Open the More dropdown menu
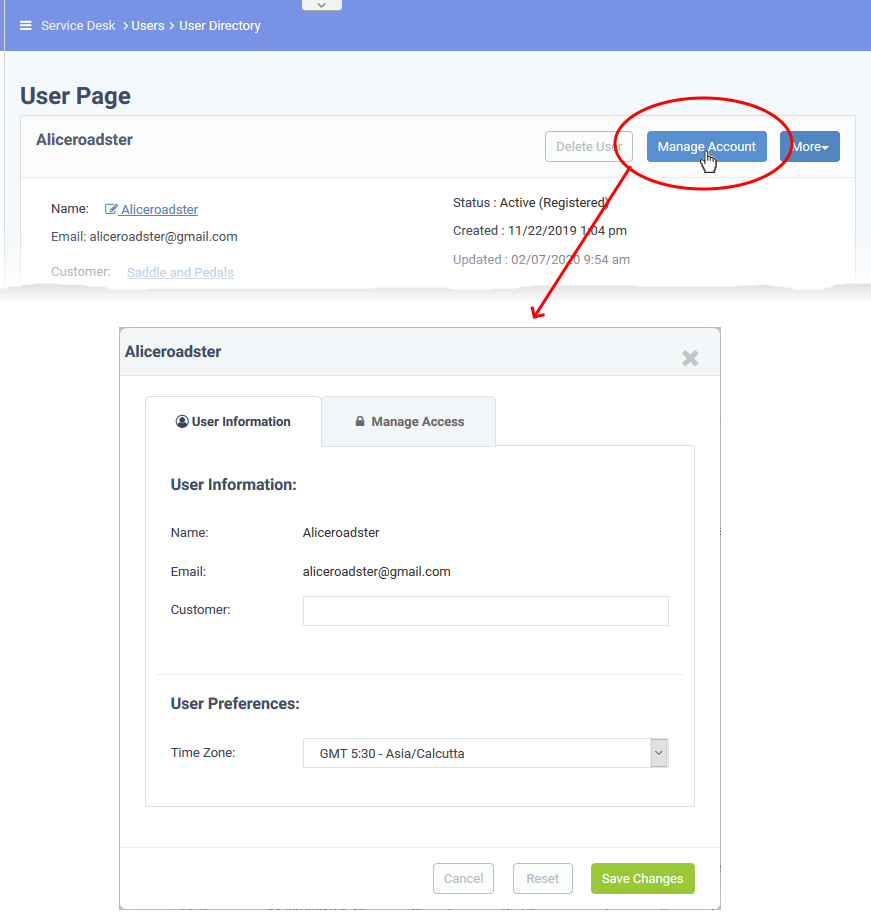 coord(810,147)
